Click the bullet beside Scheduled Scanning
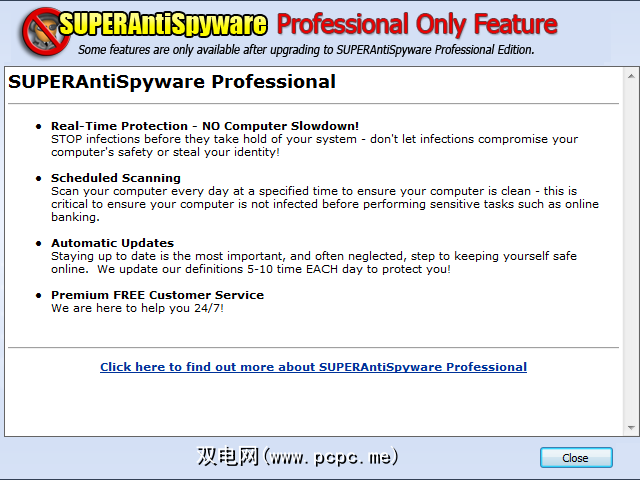The height and width of the screenshot is (480, 640). click(x=39, y=178)
